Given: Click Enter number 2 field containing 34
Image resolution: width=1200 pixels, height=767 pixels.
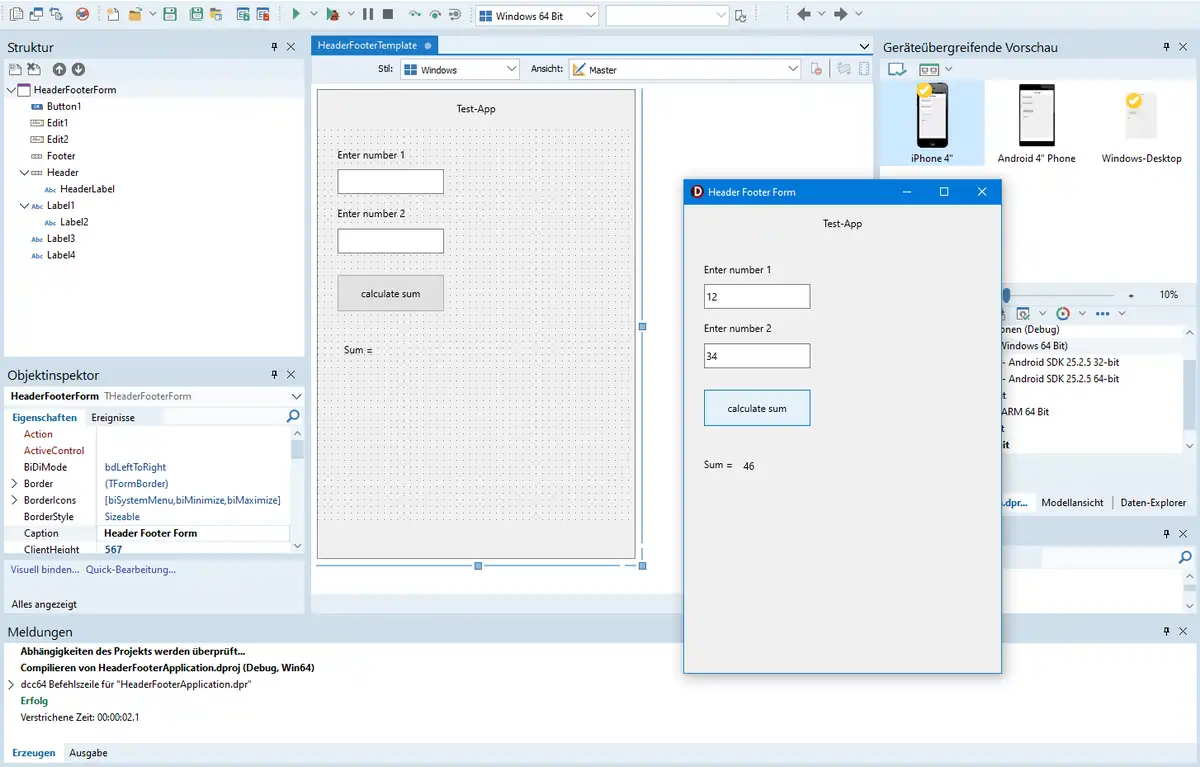Looking at the screenshot, I should click(757, 356).
